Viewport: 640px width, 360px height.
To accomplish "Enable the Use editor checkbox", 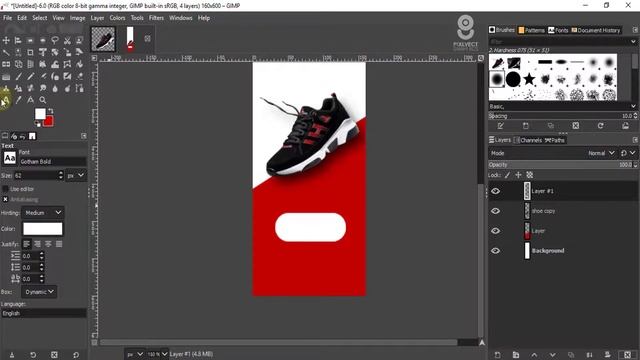I will (5, 189).
